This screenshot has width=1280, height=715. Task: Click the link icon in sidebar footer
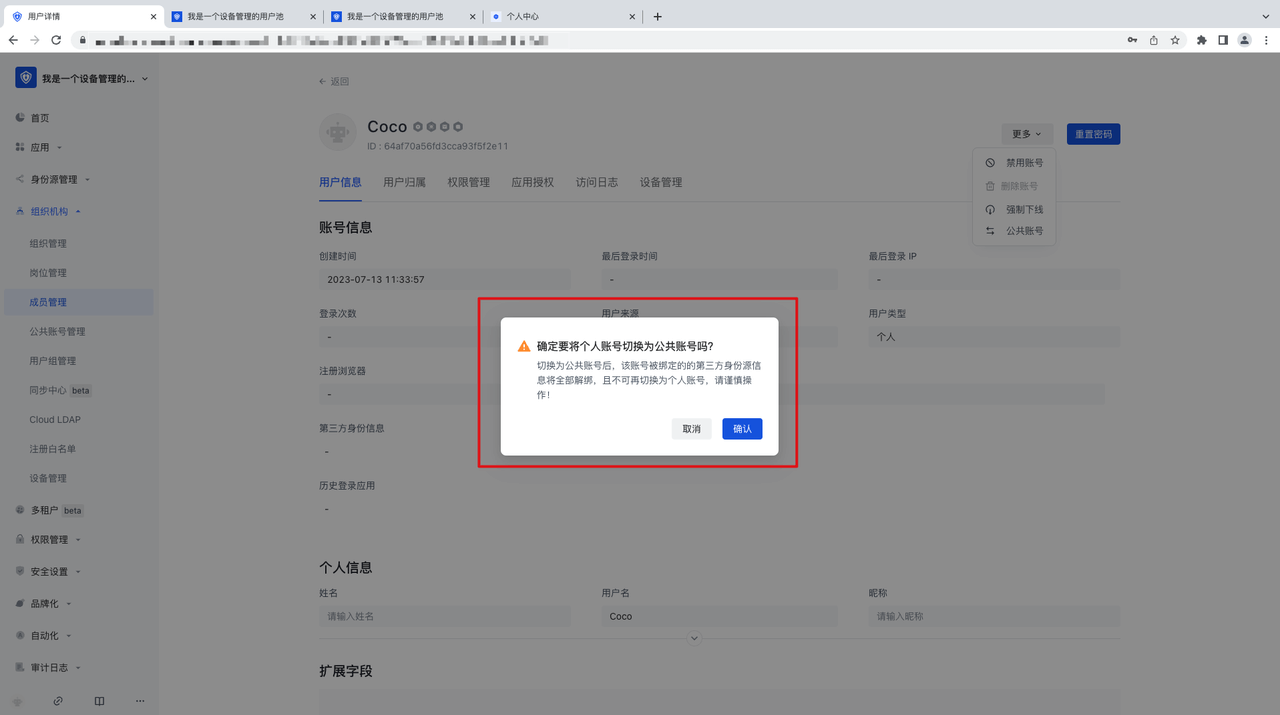58,701
